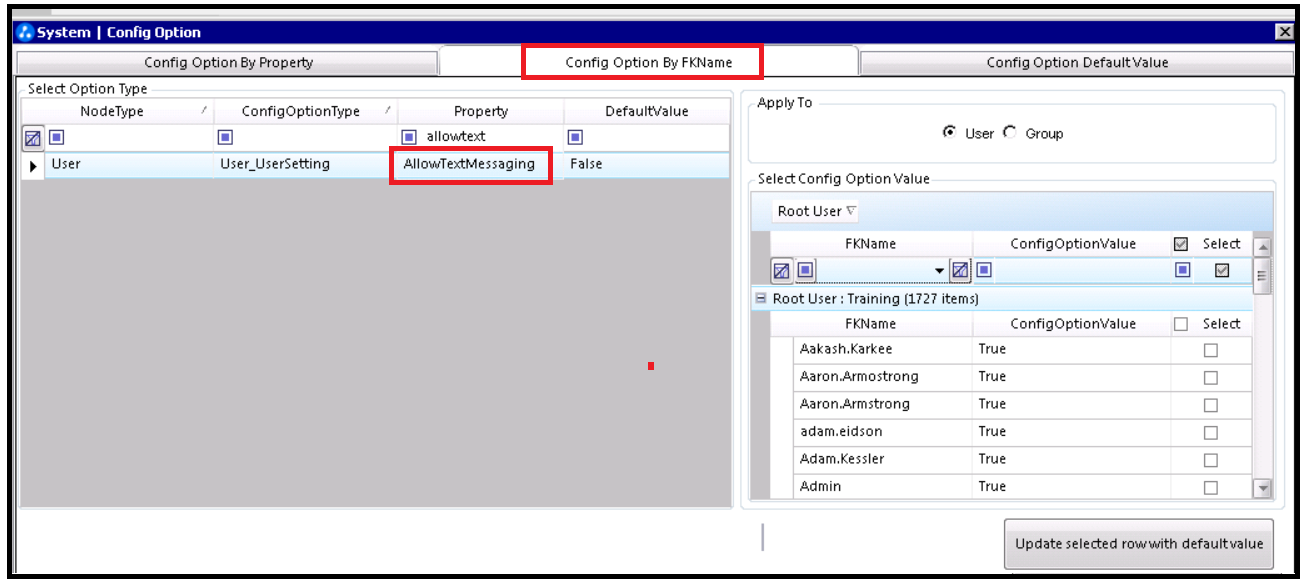Switch to Config Option By Property tab
Screen dimensions: 1306x582
pyautogui.click(x=228, y=62)
